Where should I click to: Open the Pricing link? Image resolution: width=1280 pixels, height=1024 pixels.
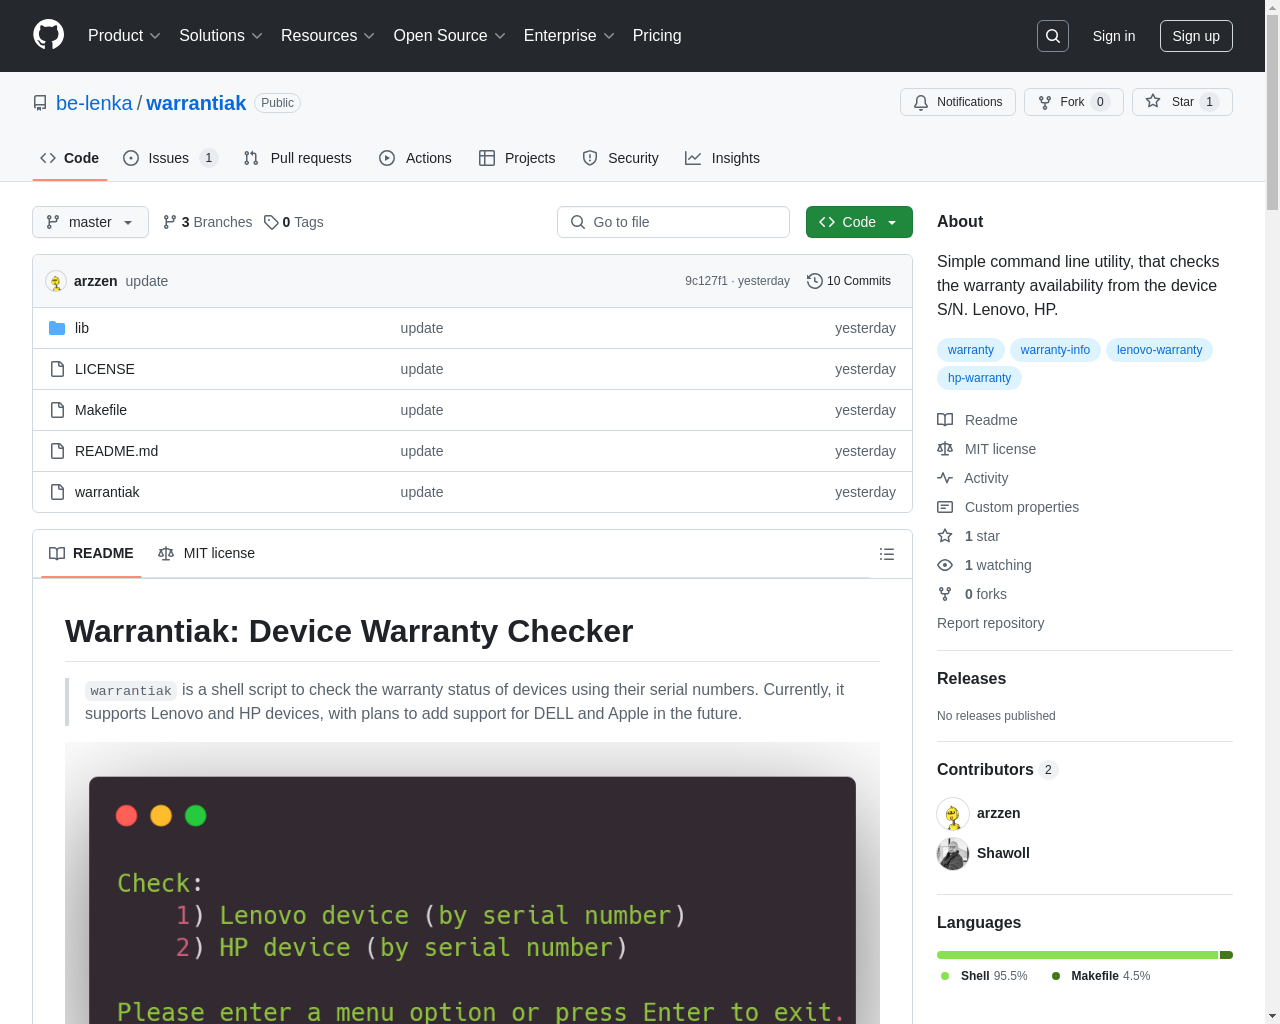[657, 36]
